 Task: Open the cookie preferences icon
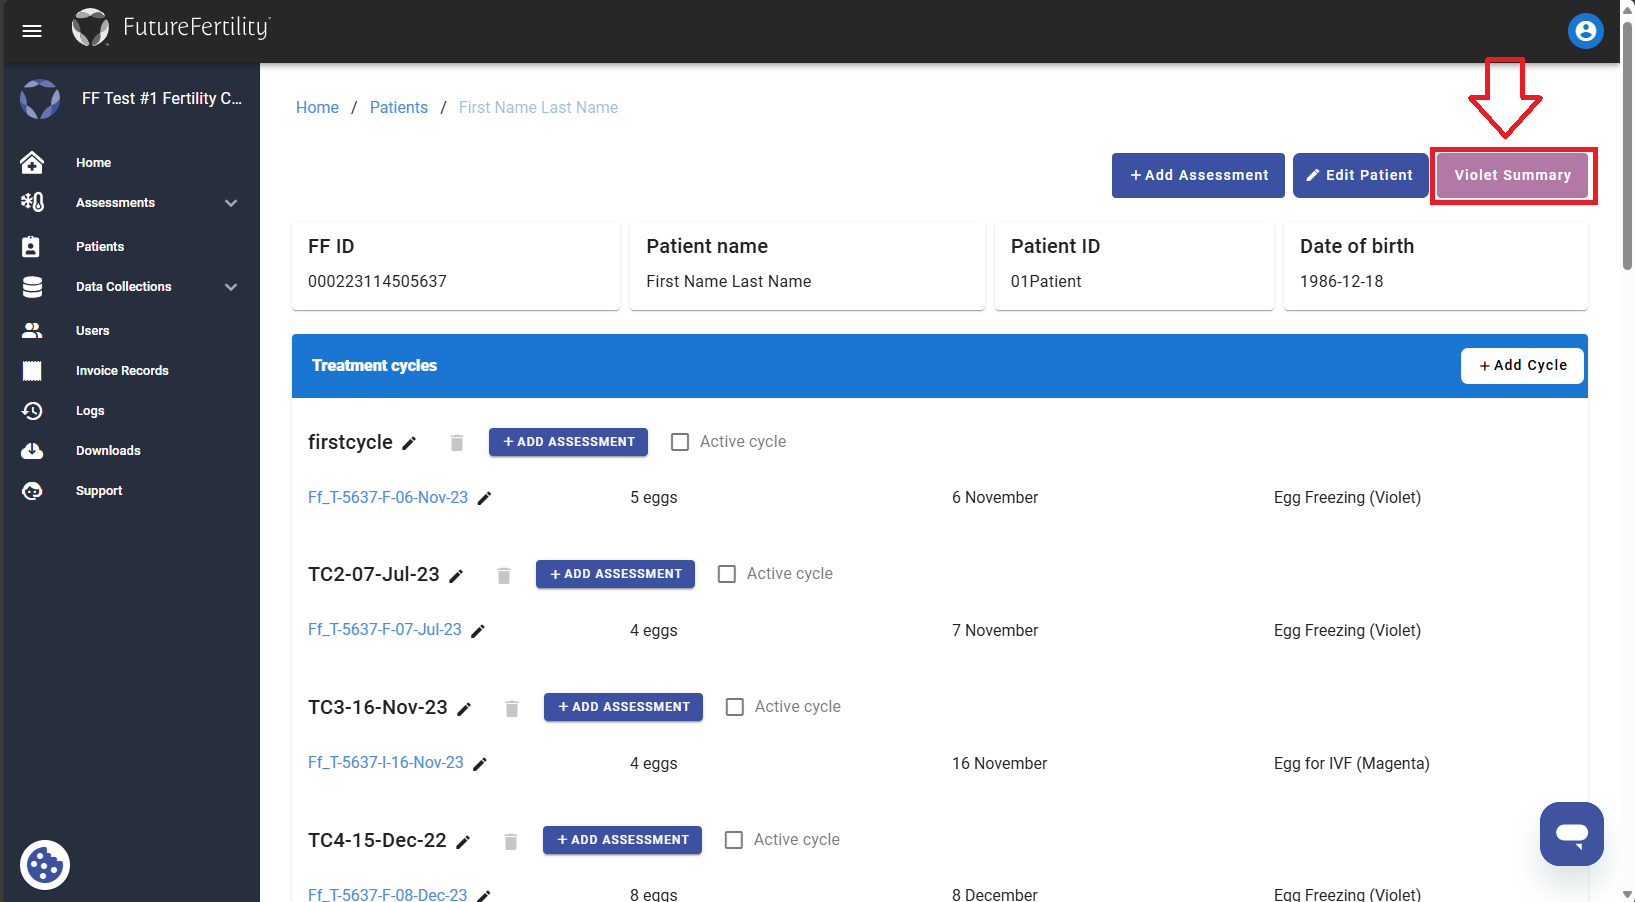(x=45, y=865)
